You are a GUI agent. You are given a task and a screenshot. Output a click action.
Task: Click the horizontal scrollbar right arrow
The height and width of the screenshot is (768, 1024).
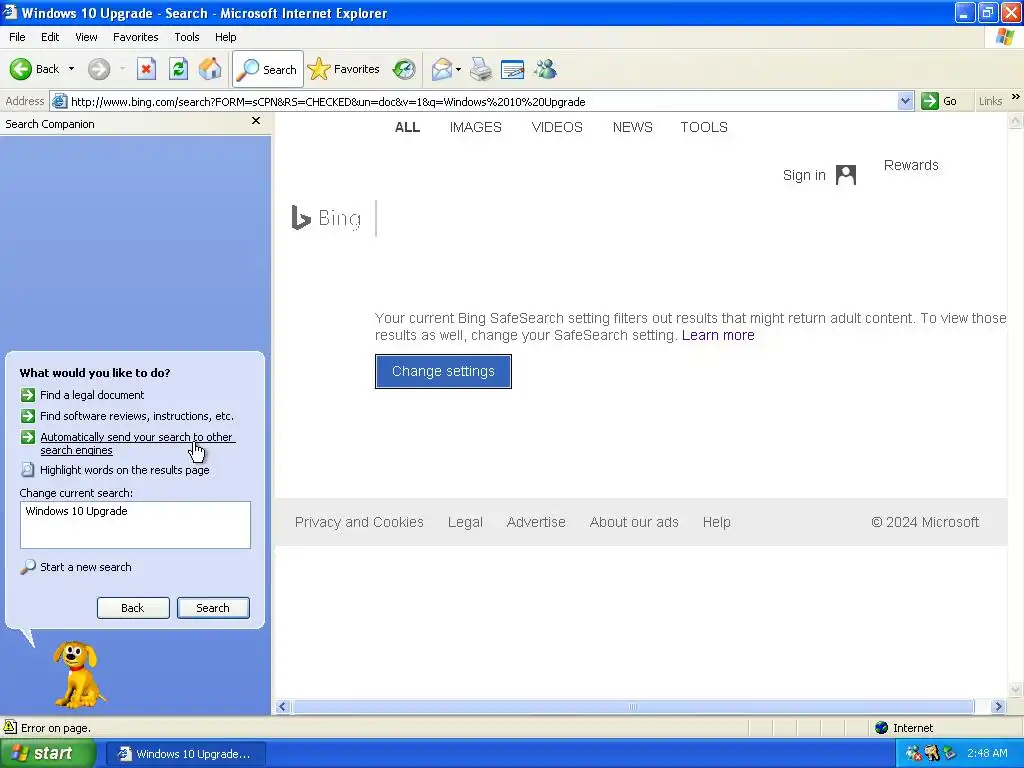pyautogui.click(x=998, y=707)
